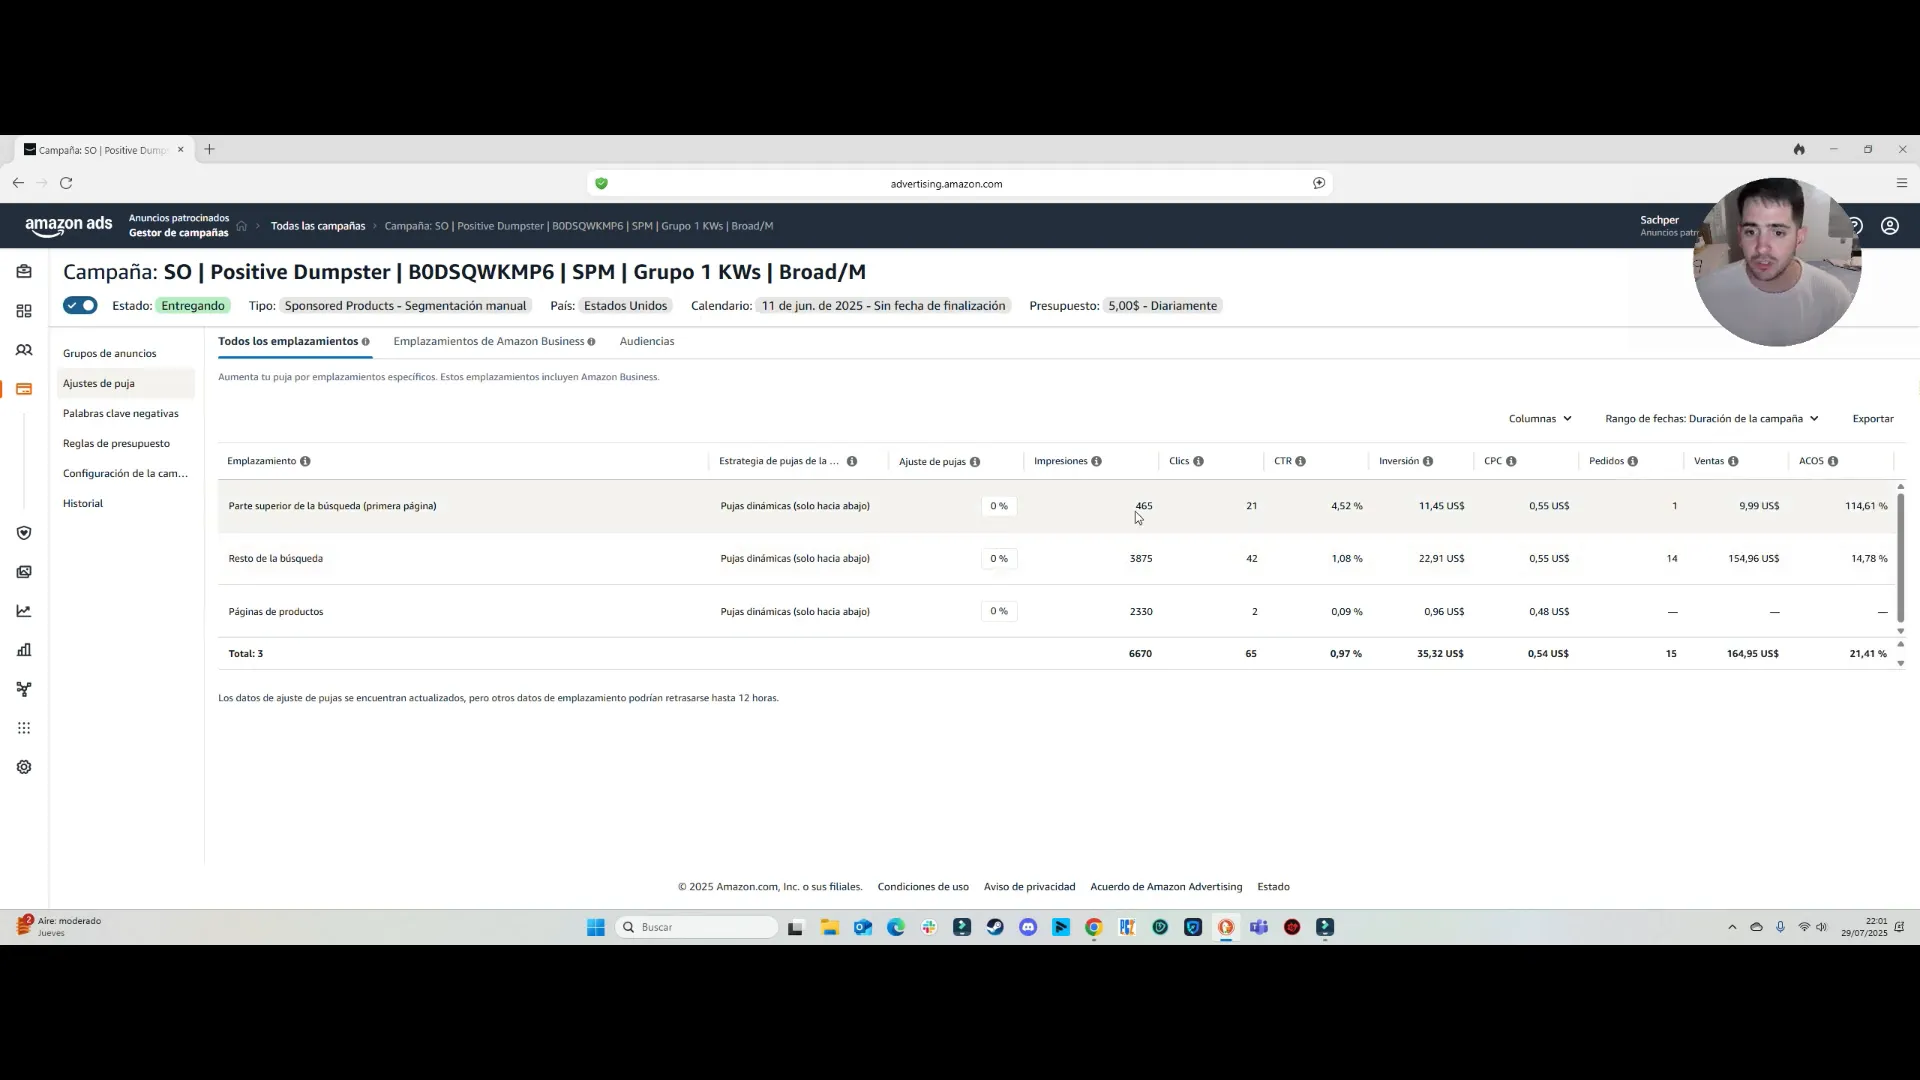The height and width of the screenshot is (1080, 1920).
Task: Click Resto de la búsqueda row label
Action: 276,559
